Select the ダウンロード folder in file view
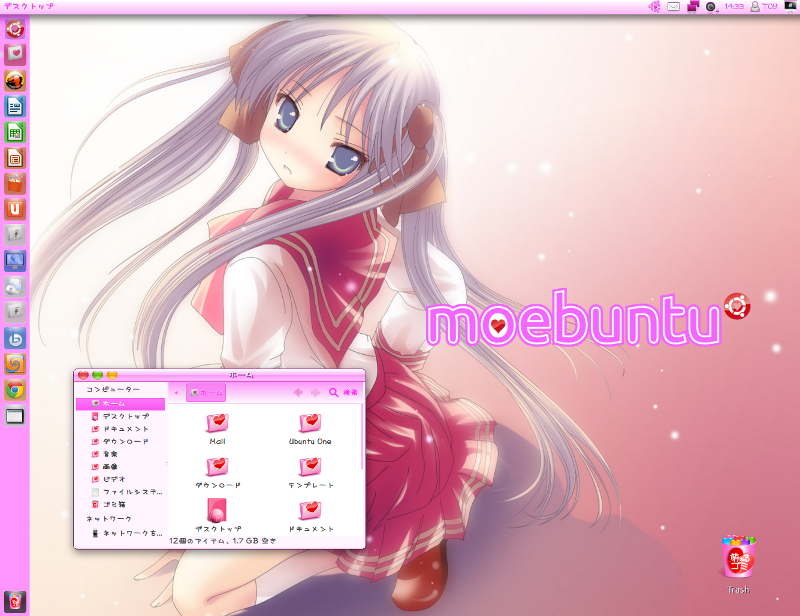The height and width of the screenshot is (616, 800). coord(218,473)
